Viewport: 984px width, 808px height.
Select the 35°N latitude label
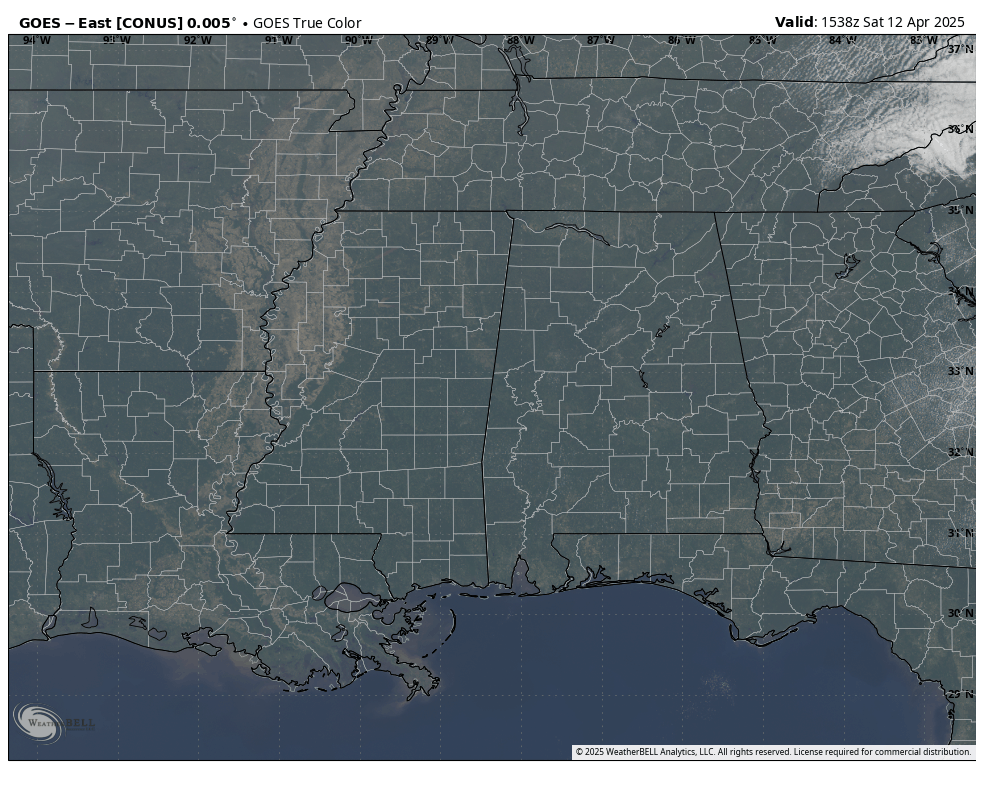tap(960, 210)
